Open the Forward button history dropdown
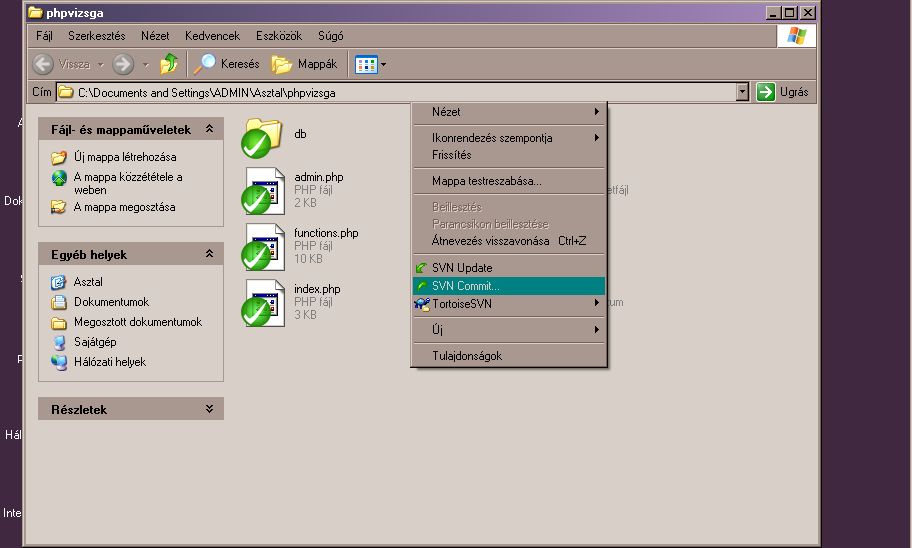This screenshot has height=548, width=912. (x=146, y=65)
